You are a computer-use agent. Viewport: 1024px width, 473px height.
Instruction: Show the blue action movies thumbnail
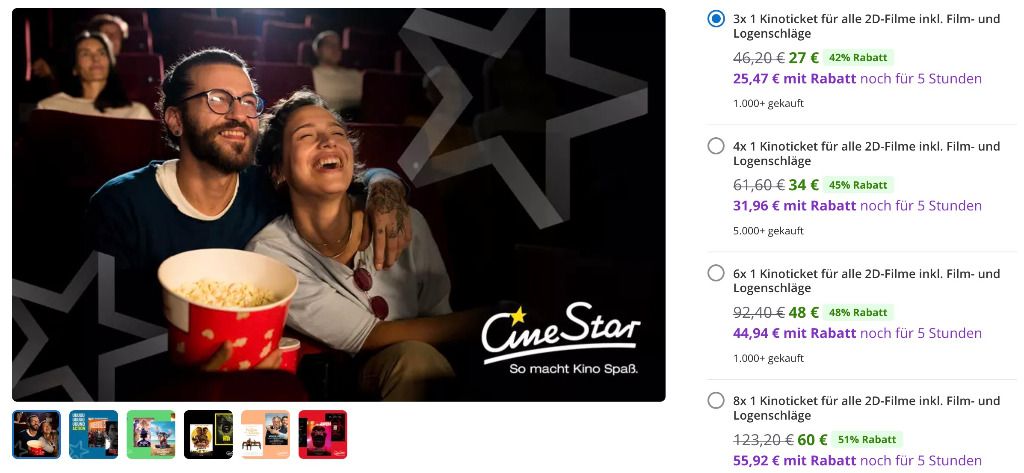point(93,434)
